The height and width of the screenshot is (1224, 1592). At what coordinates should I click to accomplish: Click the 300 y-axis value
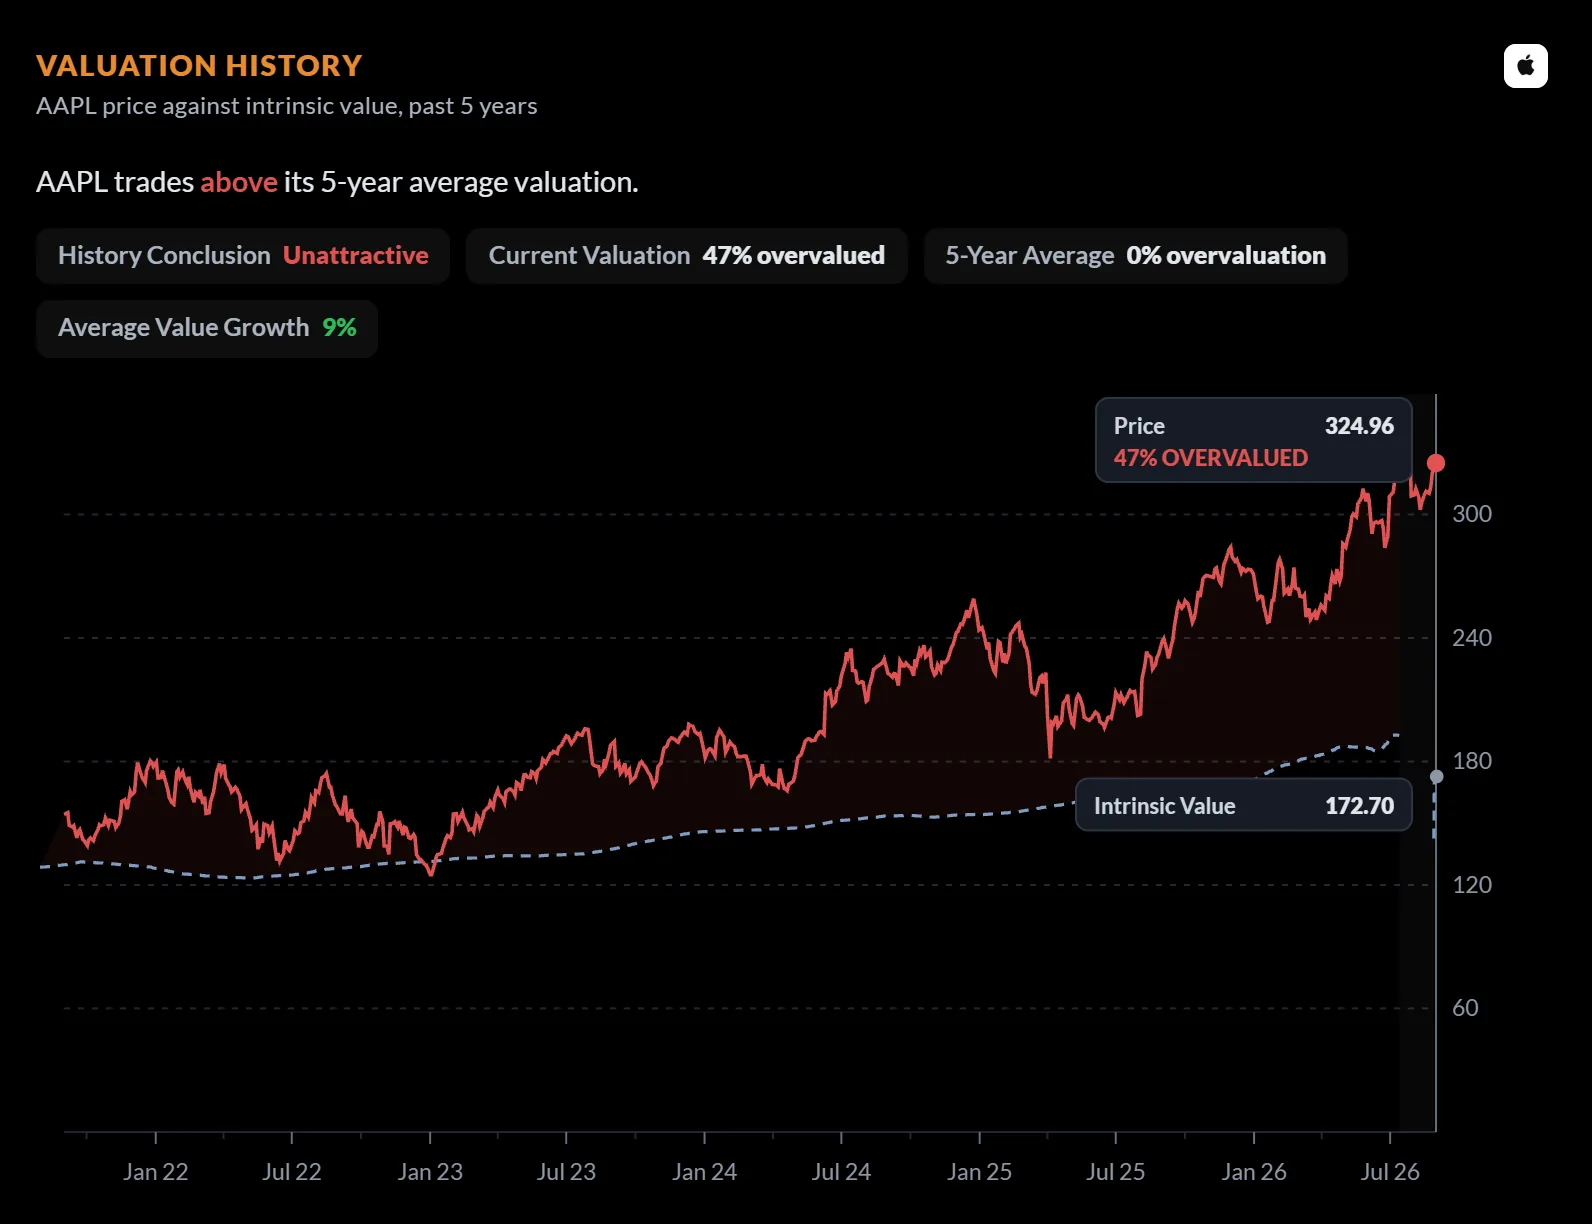1472,514
